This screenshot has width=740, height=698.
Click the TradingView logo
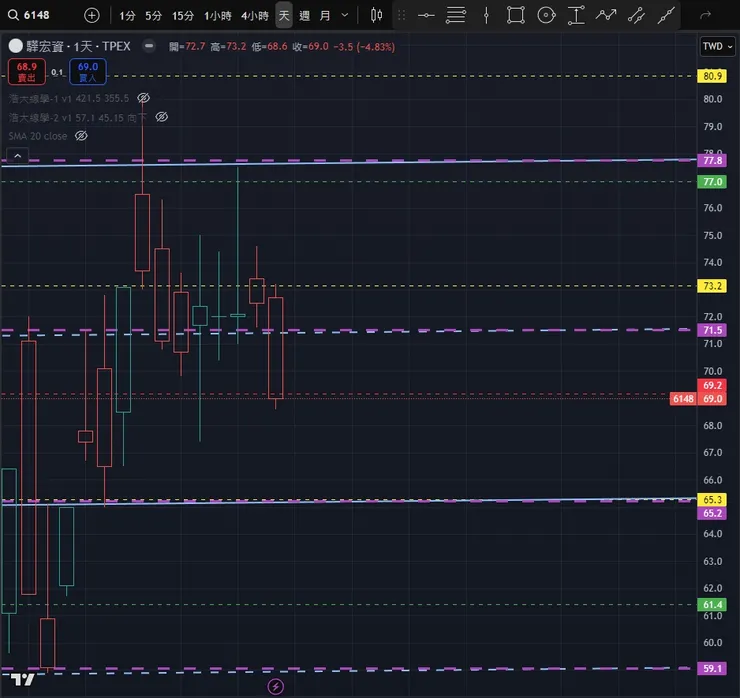[22, 680]
